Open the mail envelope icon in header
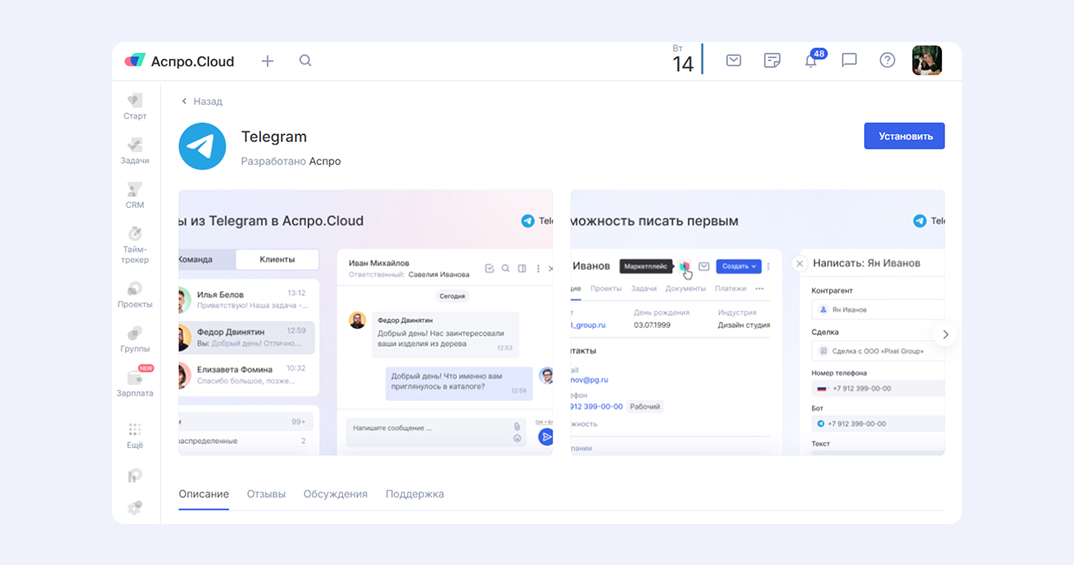 point(734,60)
